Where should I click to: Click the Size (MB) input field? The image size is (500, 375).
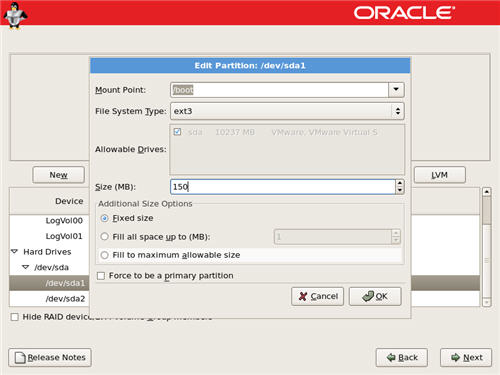coord(283,187)
